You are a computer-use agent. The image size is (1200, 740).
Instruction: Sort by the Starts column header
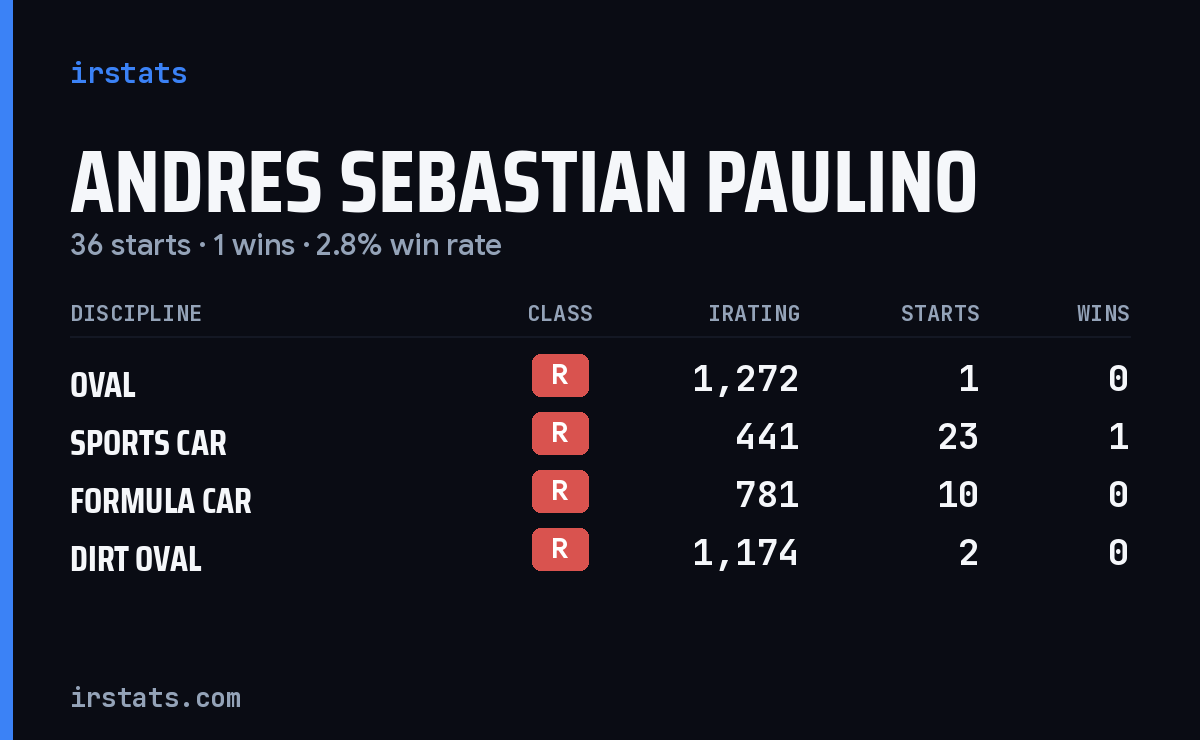(x=940, y=313)
